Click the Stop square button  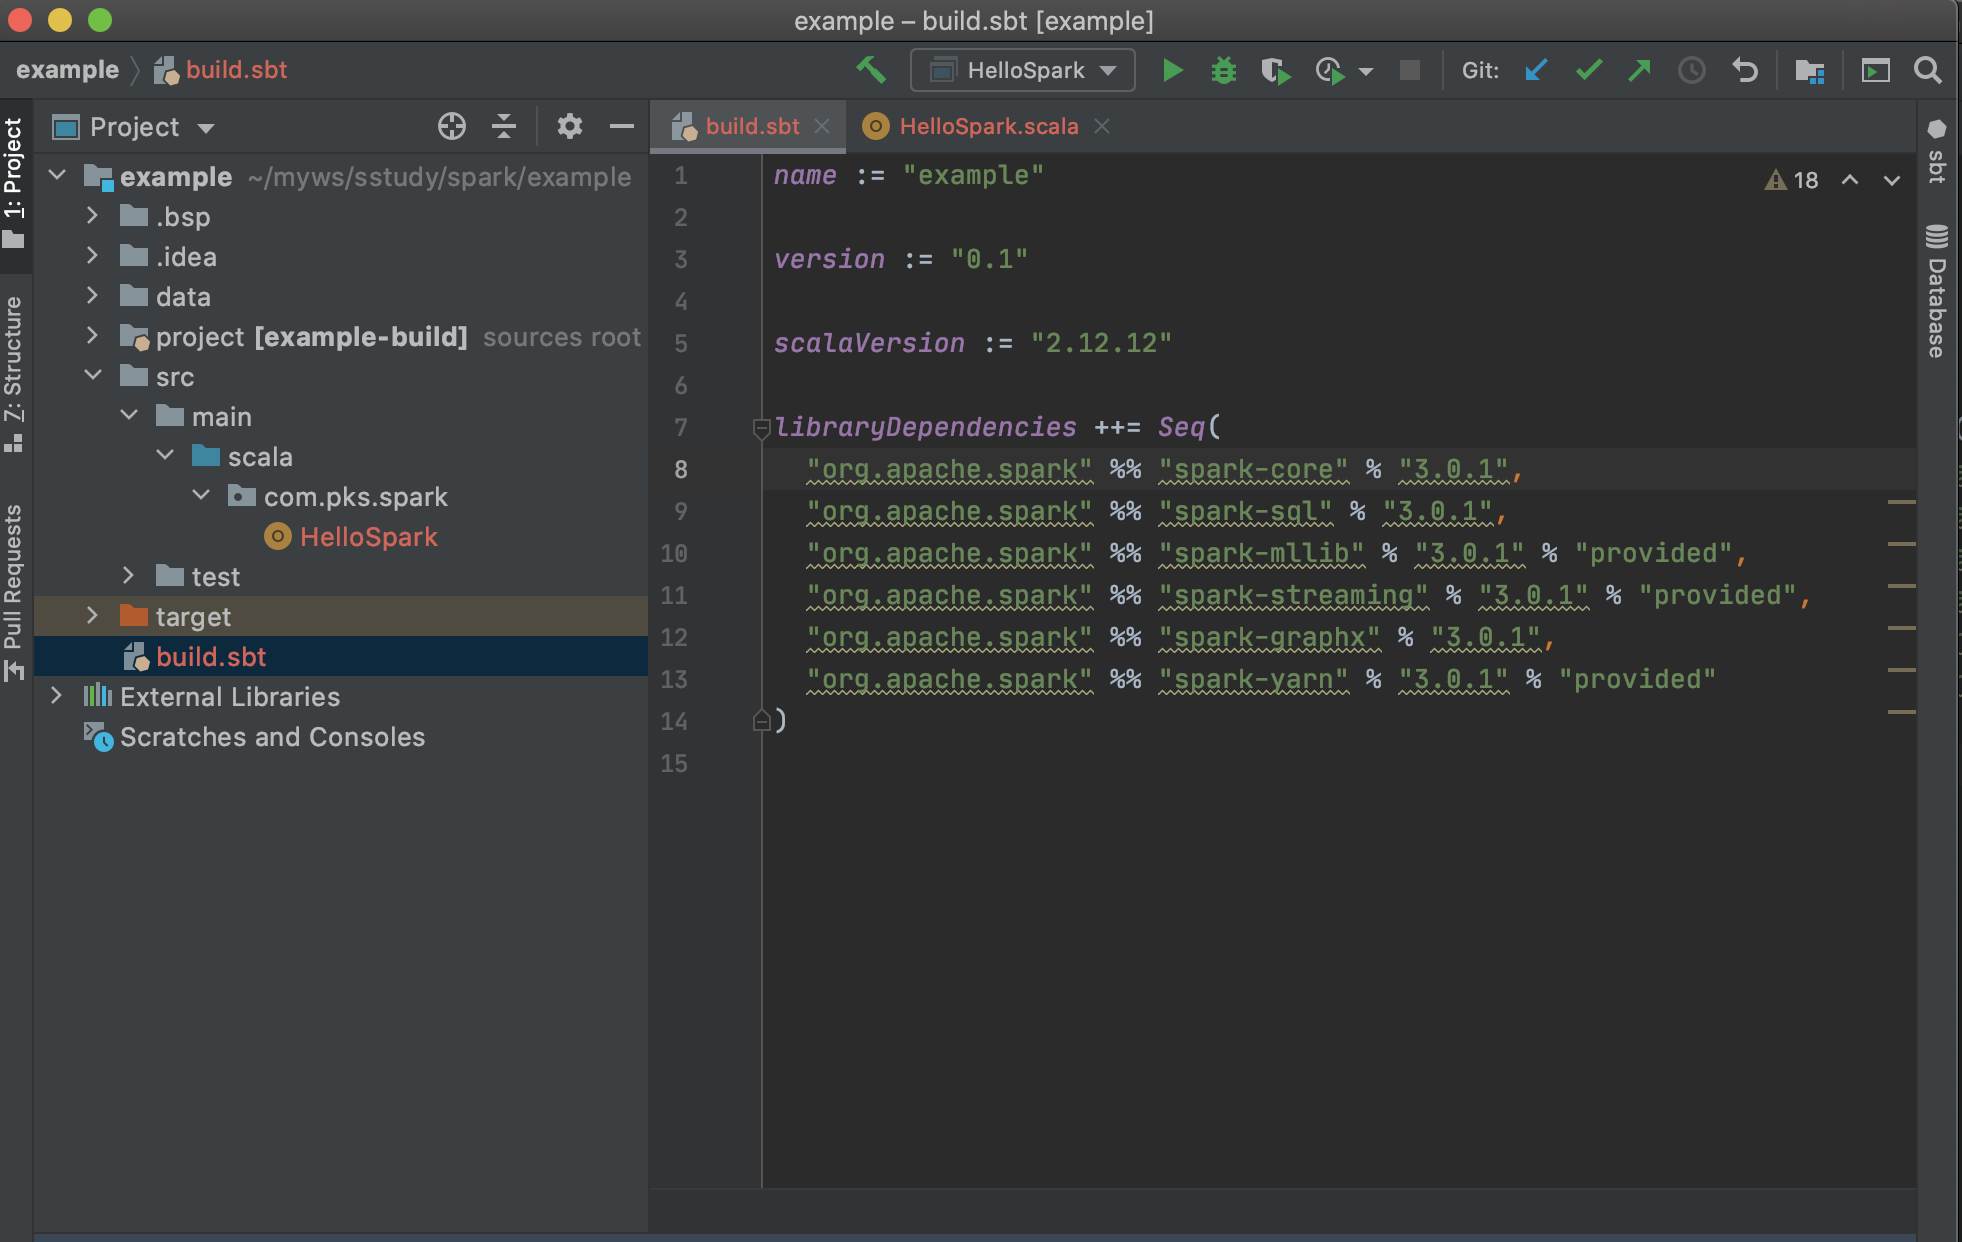click(x=1410, y=70)
